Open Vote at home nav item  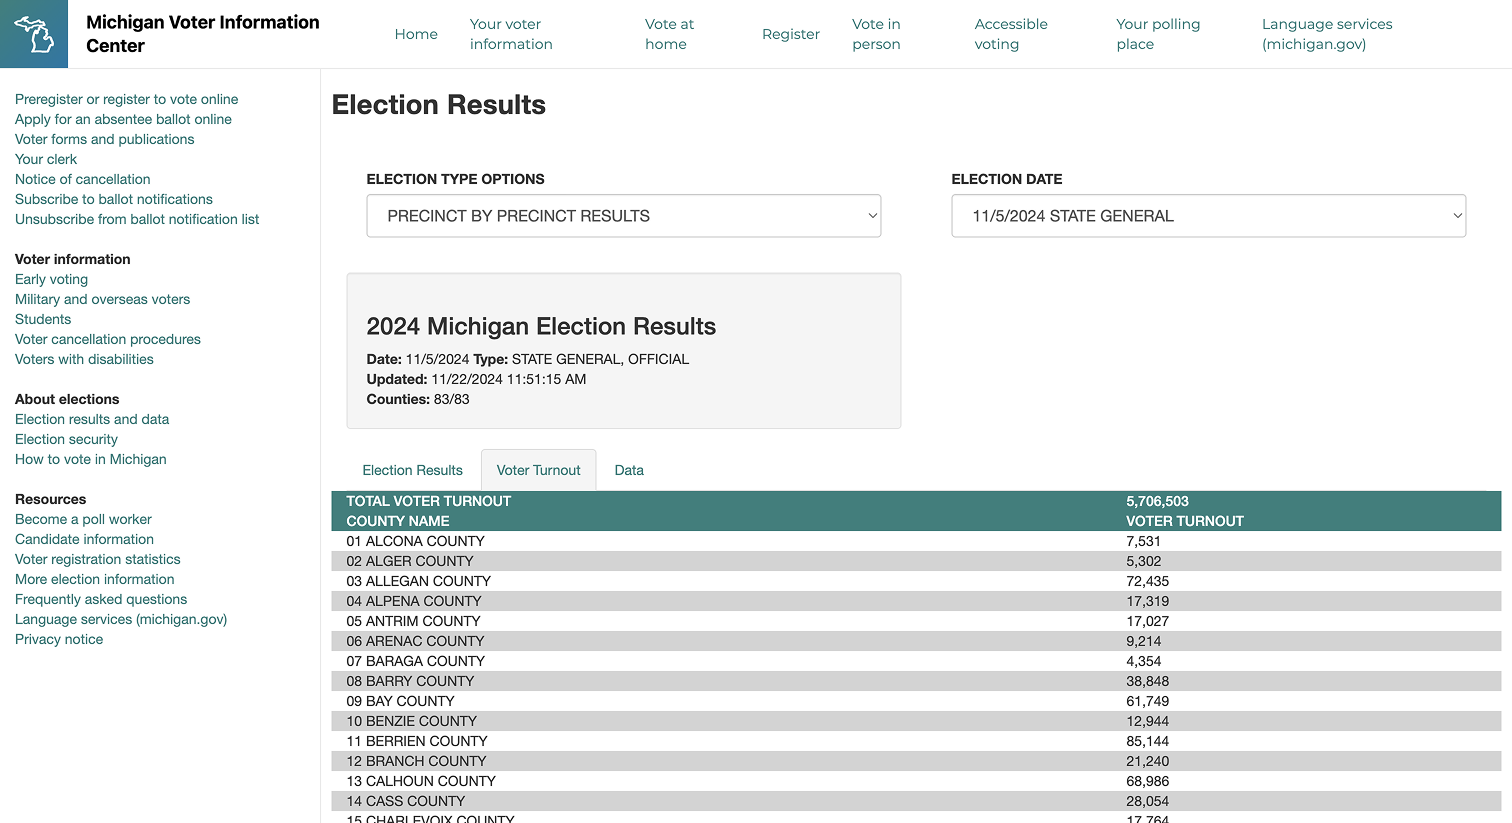(669, 34)
